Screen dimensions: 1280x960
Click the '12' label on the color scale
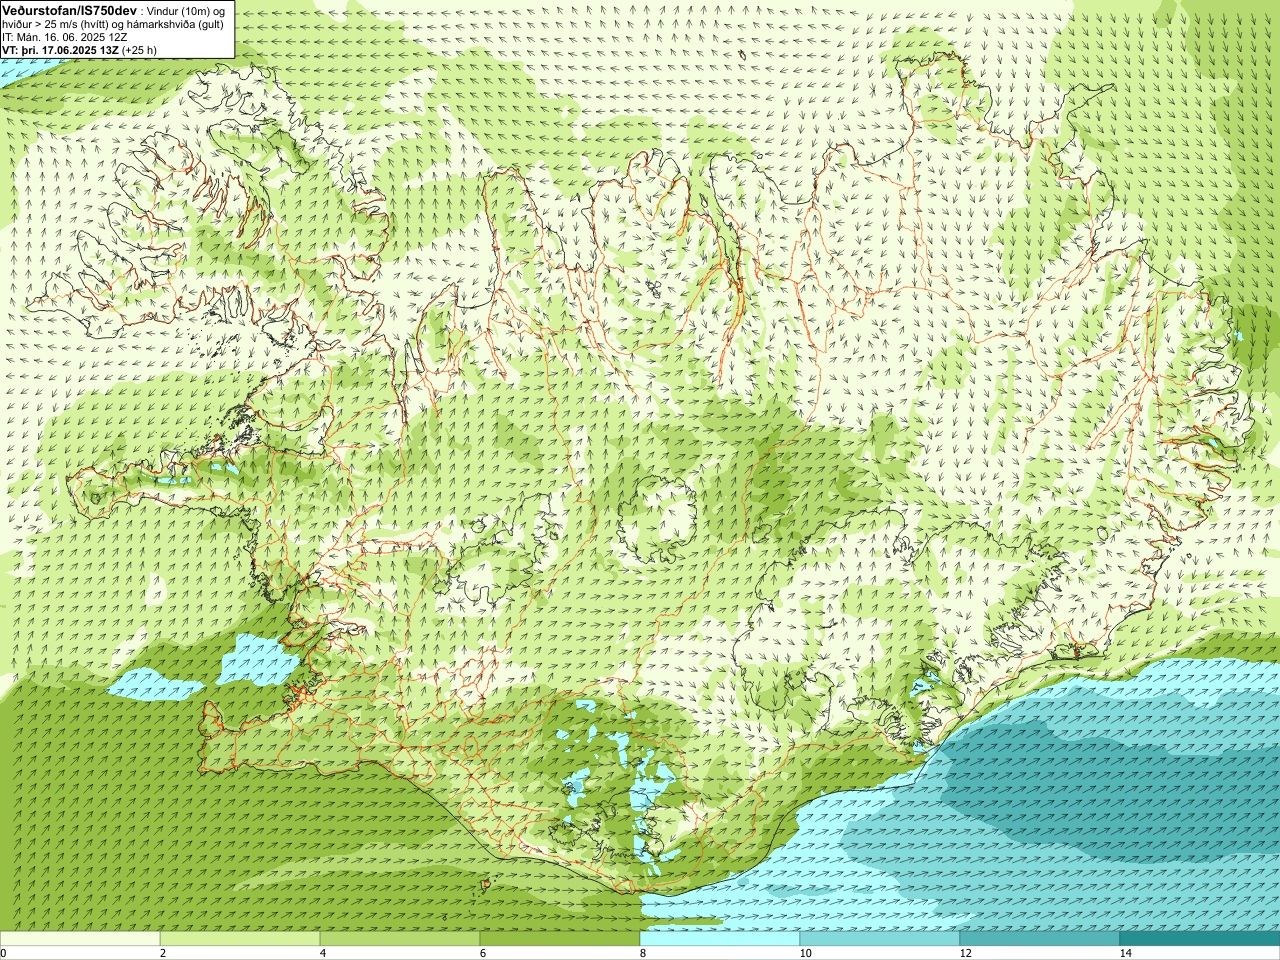coord(965,953)
